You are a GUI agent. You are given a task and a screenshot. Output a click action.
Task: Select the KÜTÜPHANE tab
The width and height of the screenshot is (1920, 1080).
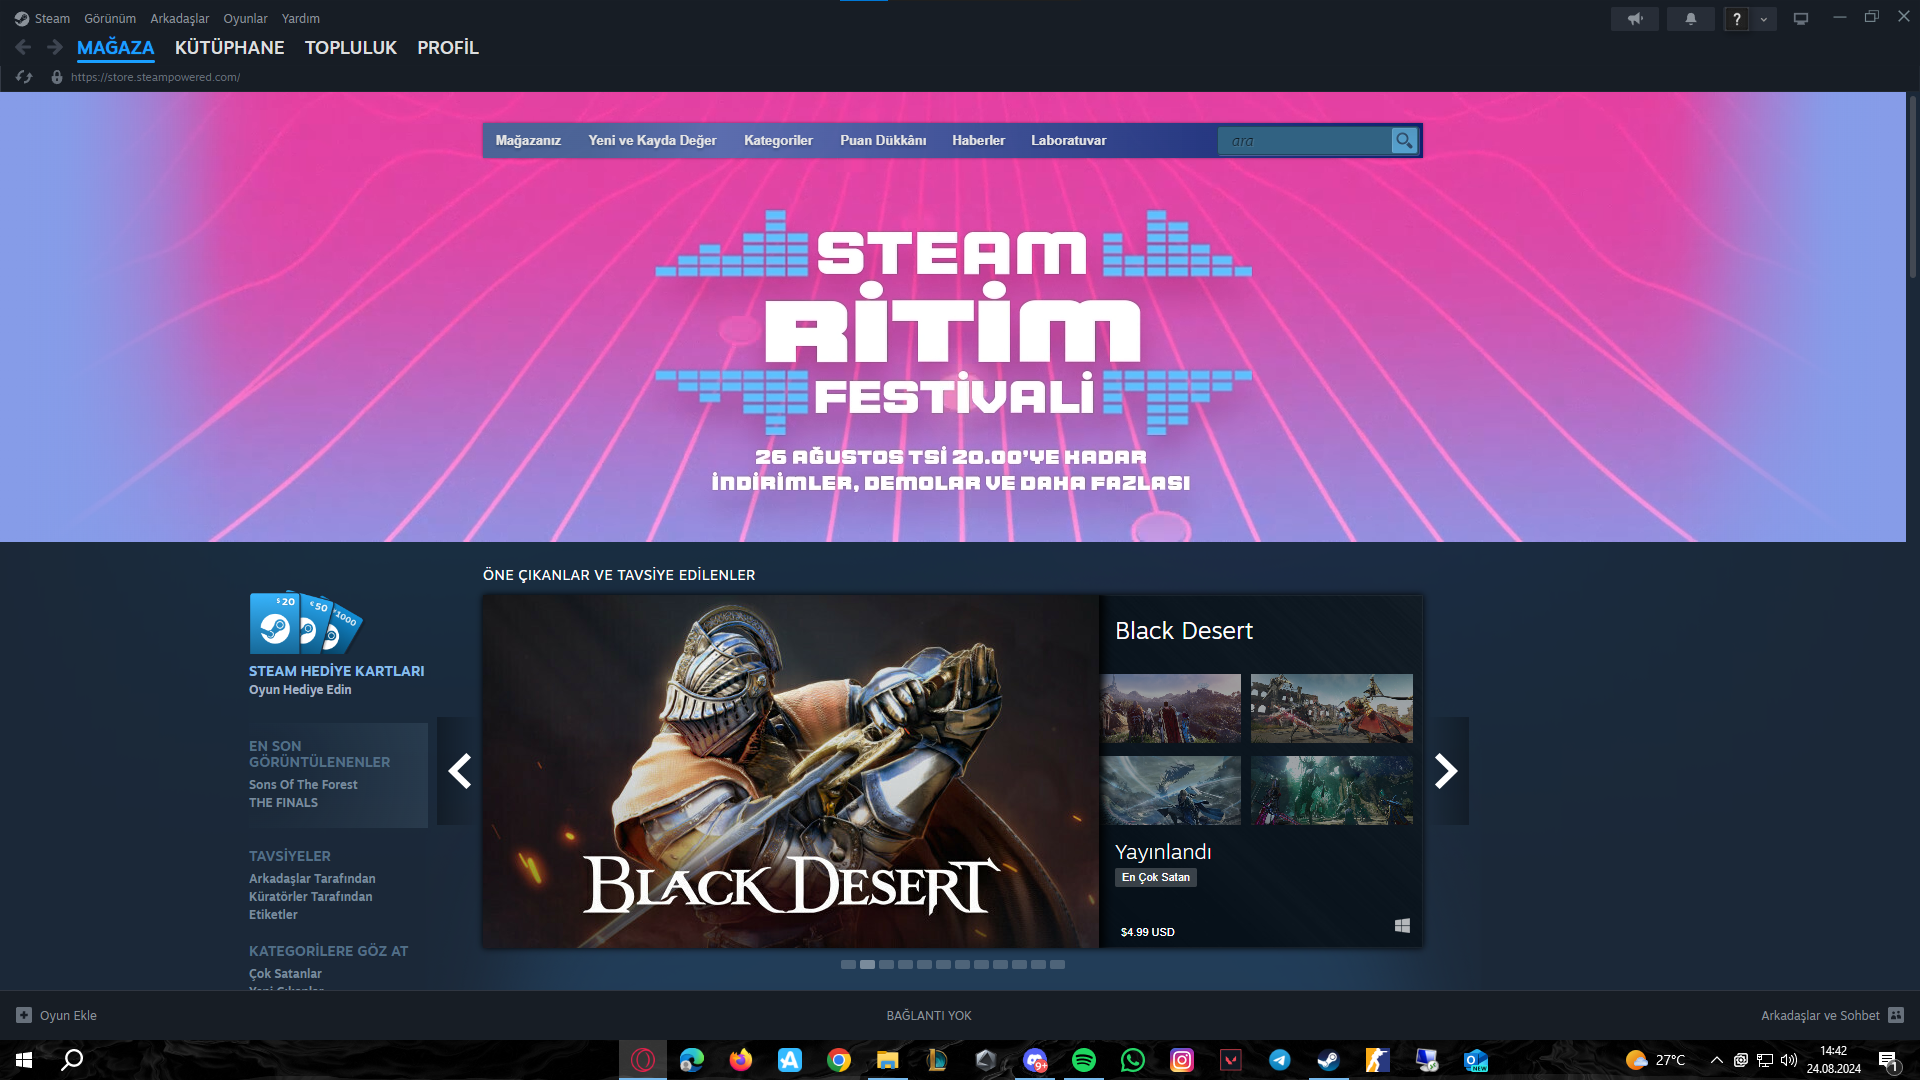pos(229,47)
